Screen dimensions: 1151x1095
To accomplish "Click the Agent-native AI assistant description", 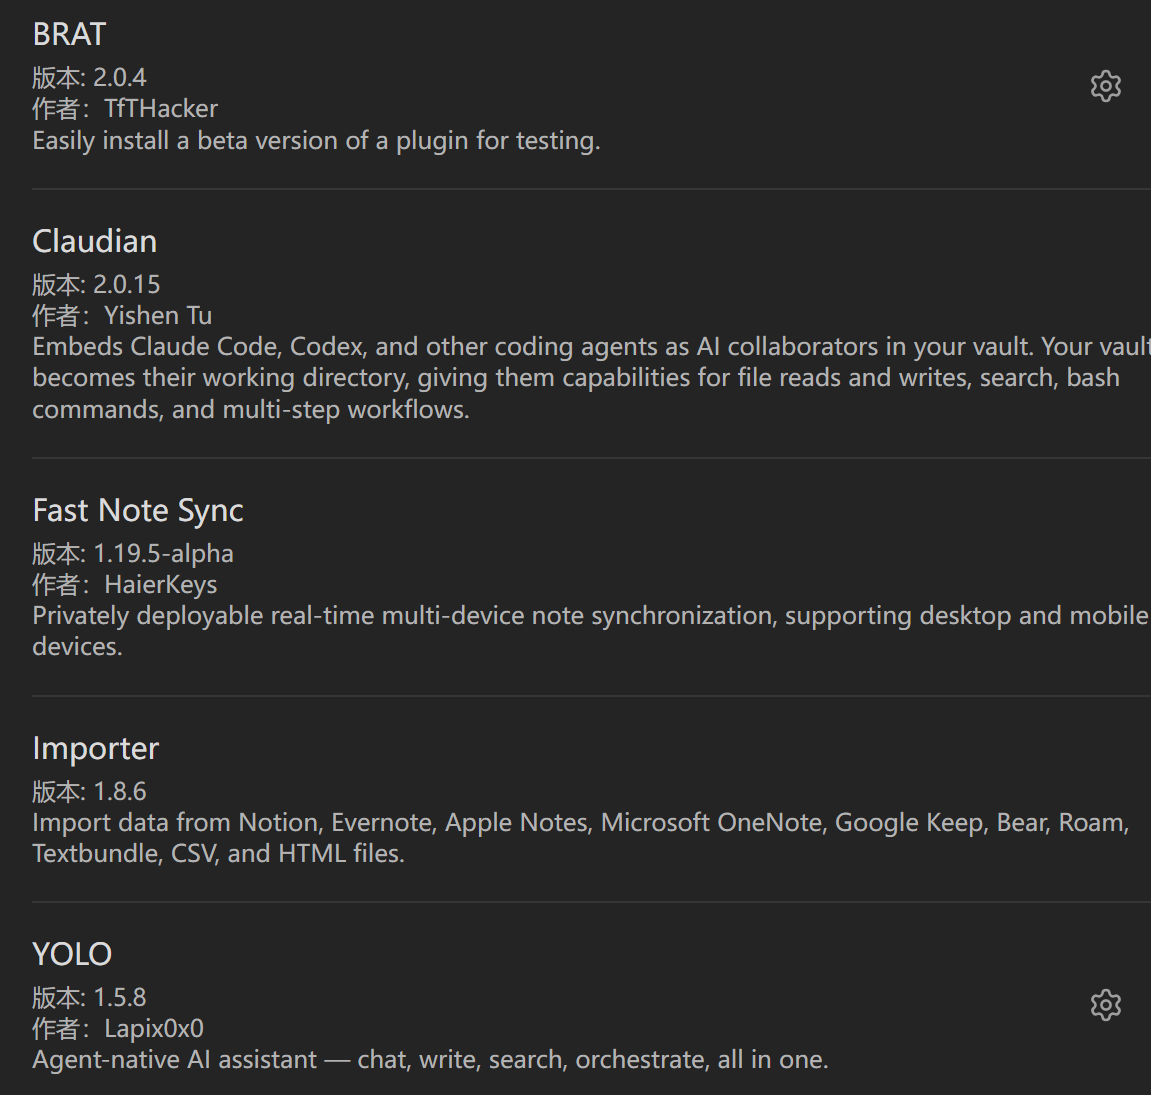I will [x=431, y=1060].
